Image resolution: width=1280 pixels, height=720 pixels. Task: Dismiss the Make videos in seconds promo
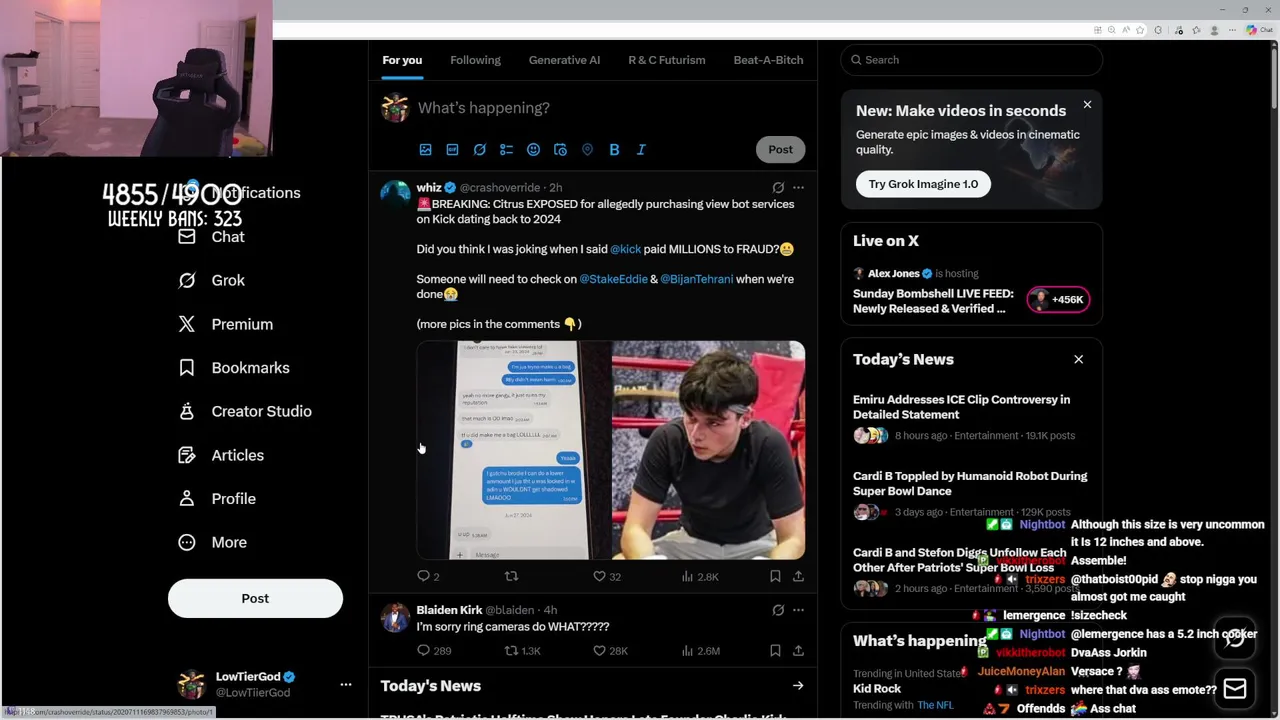pos(1087,104)
